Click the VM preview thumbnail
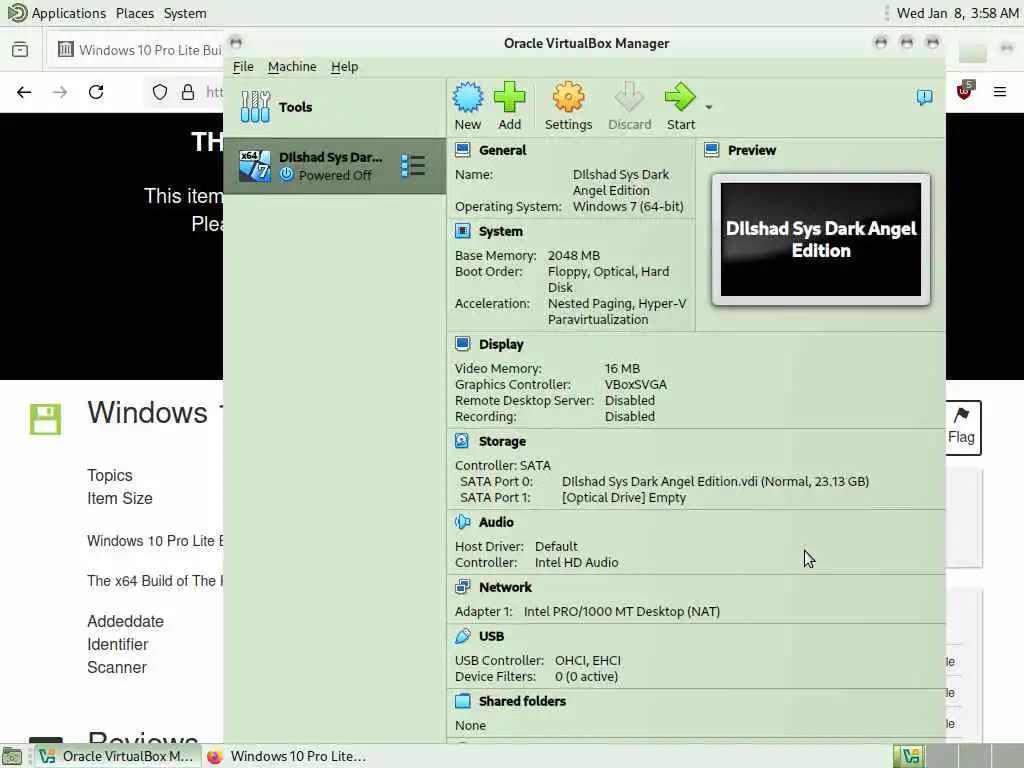 pyautogui.click(x=820, y=239)
